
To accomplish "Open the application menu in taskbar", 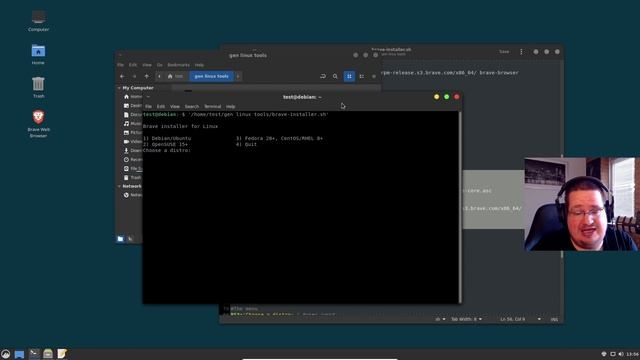I will coord(5,354).
